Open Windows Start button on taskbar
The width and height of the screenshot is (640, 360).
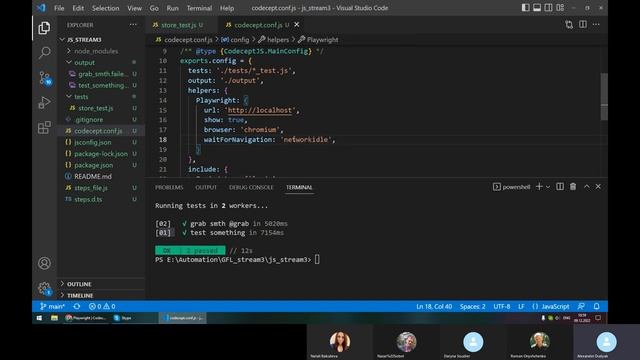[39, 318]
